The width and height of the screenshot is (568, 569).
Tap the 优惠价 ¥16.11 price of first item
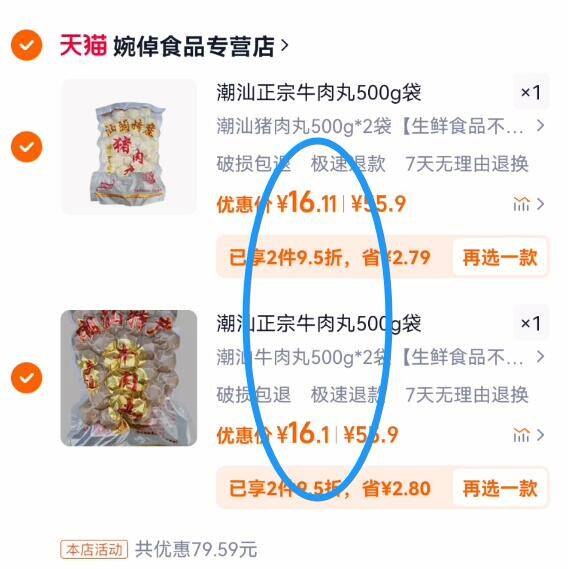(x=277, y=203)
